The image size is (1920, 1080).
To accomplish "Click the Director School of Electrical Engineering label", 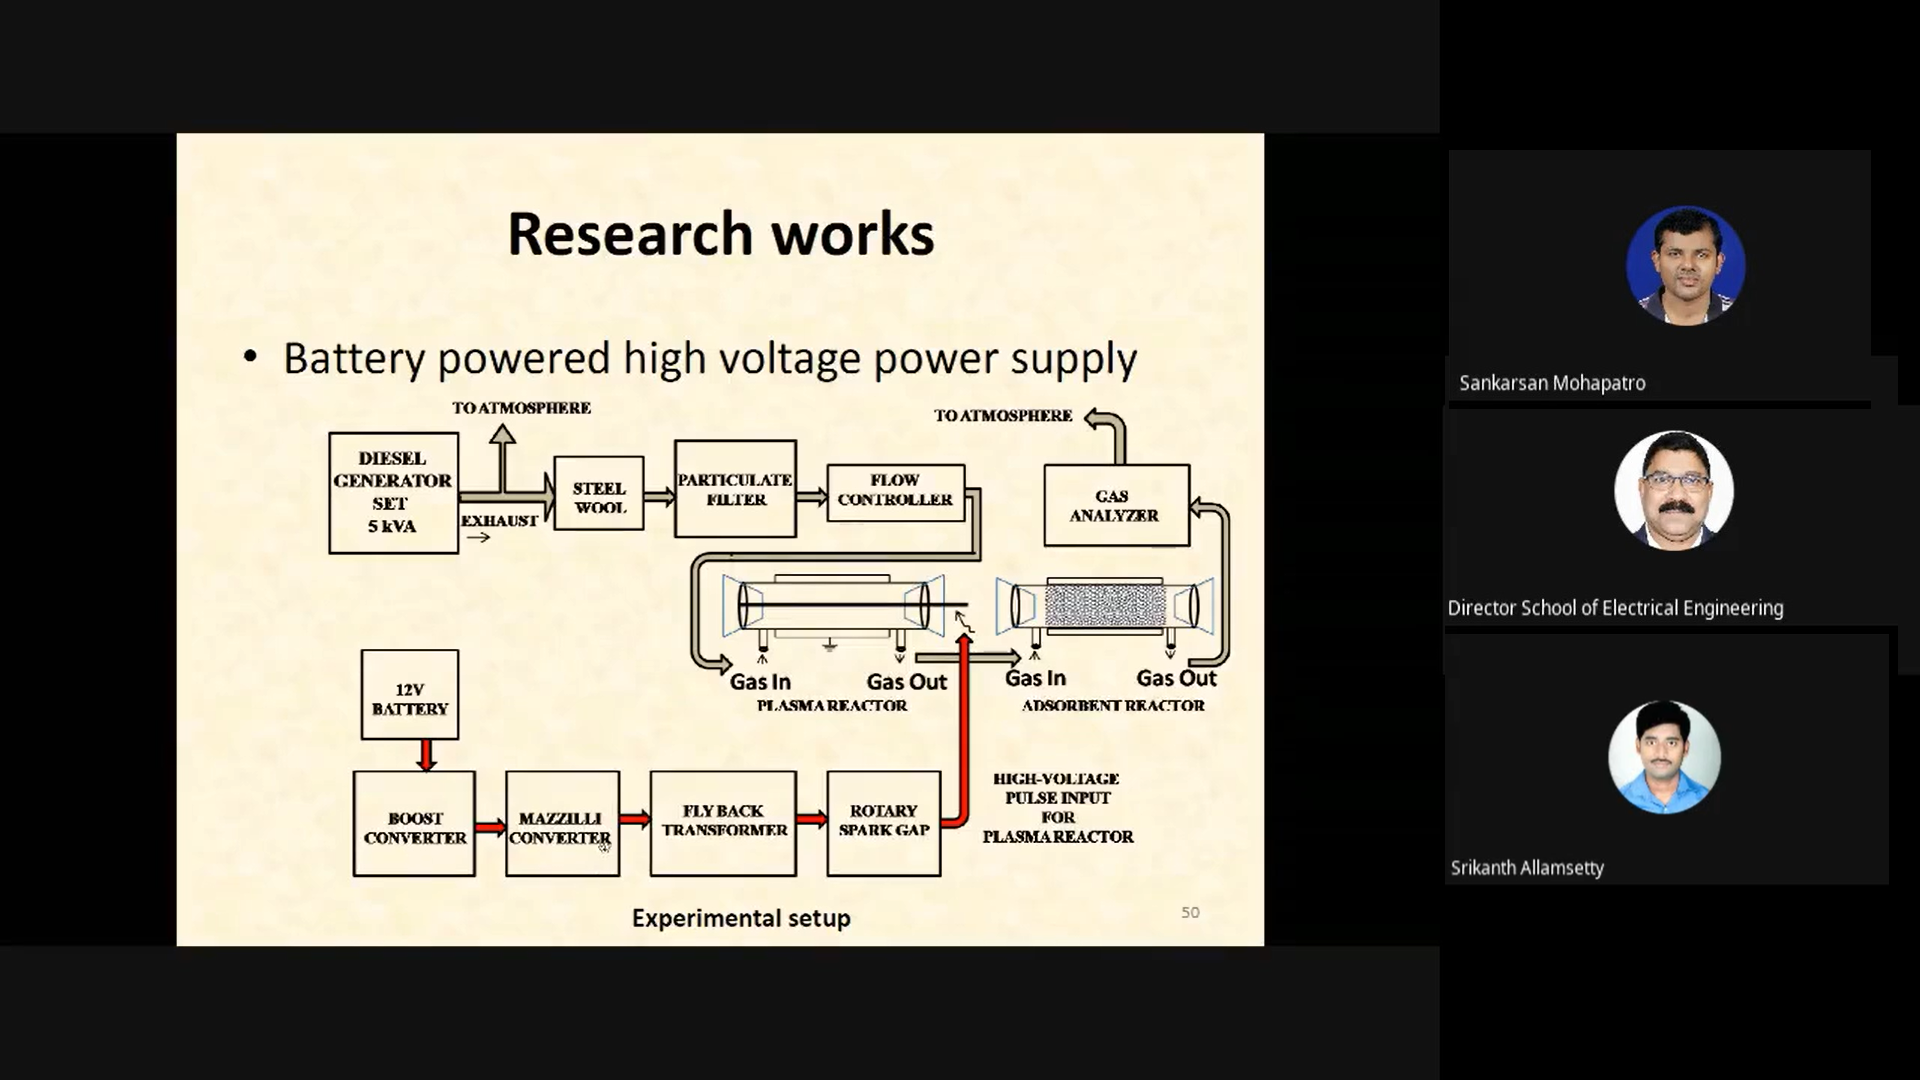I will (x=1614, y=608).
